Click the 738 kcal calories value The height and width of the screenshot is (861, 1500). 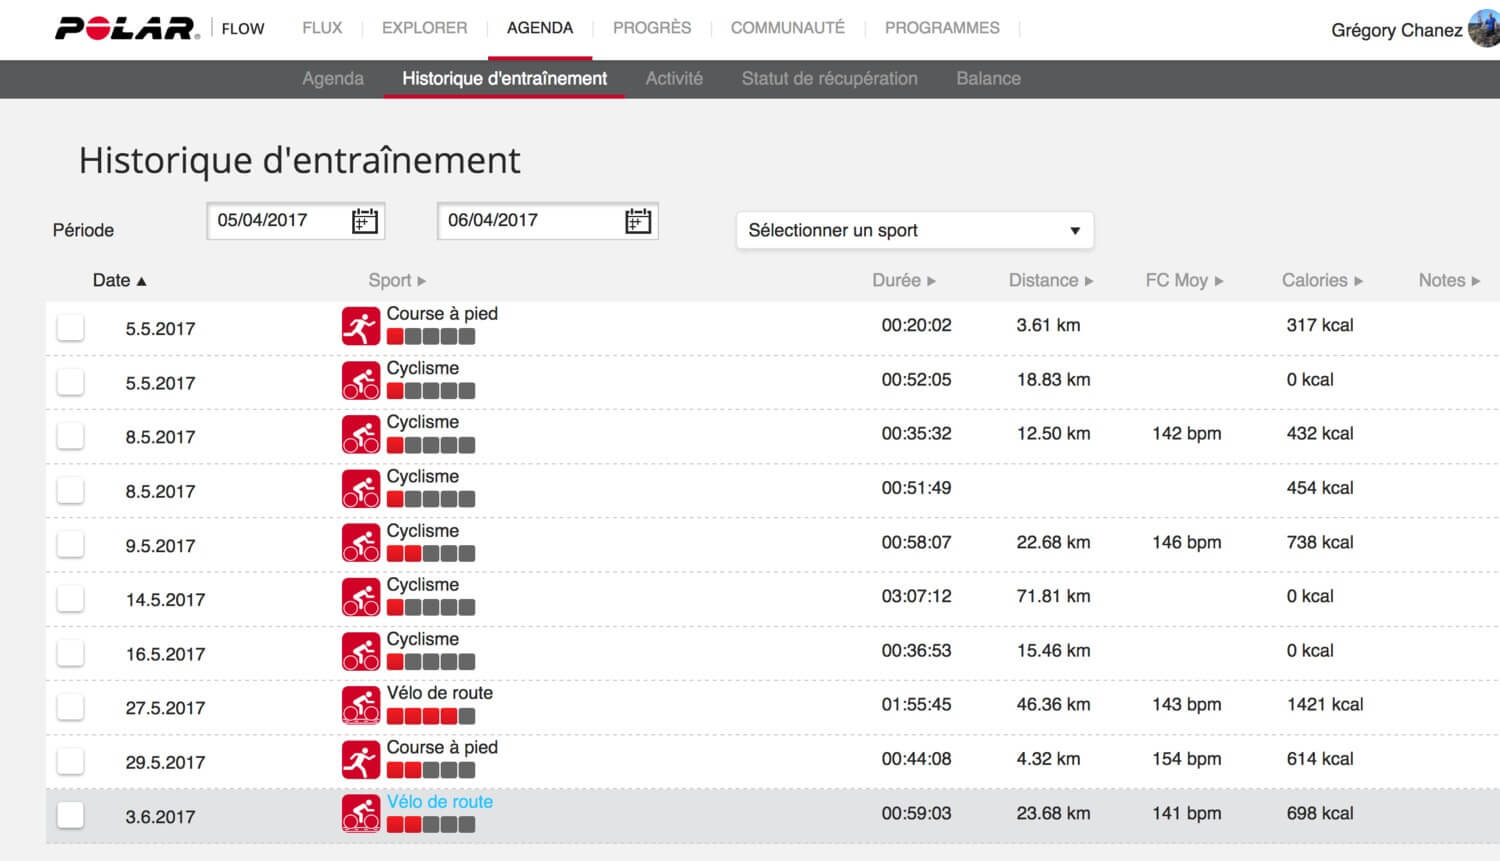pos(1320,542)
